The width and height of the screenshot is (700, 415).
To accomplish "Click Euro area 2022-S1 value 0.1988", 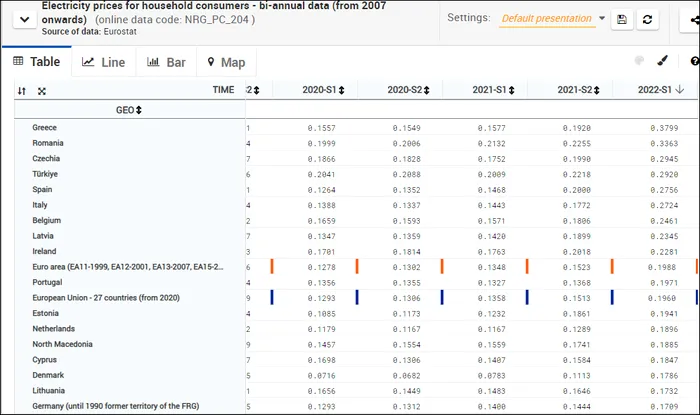I will [662, 267].
